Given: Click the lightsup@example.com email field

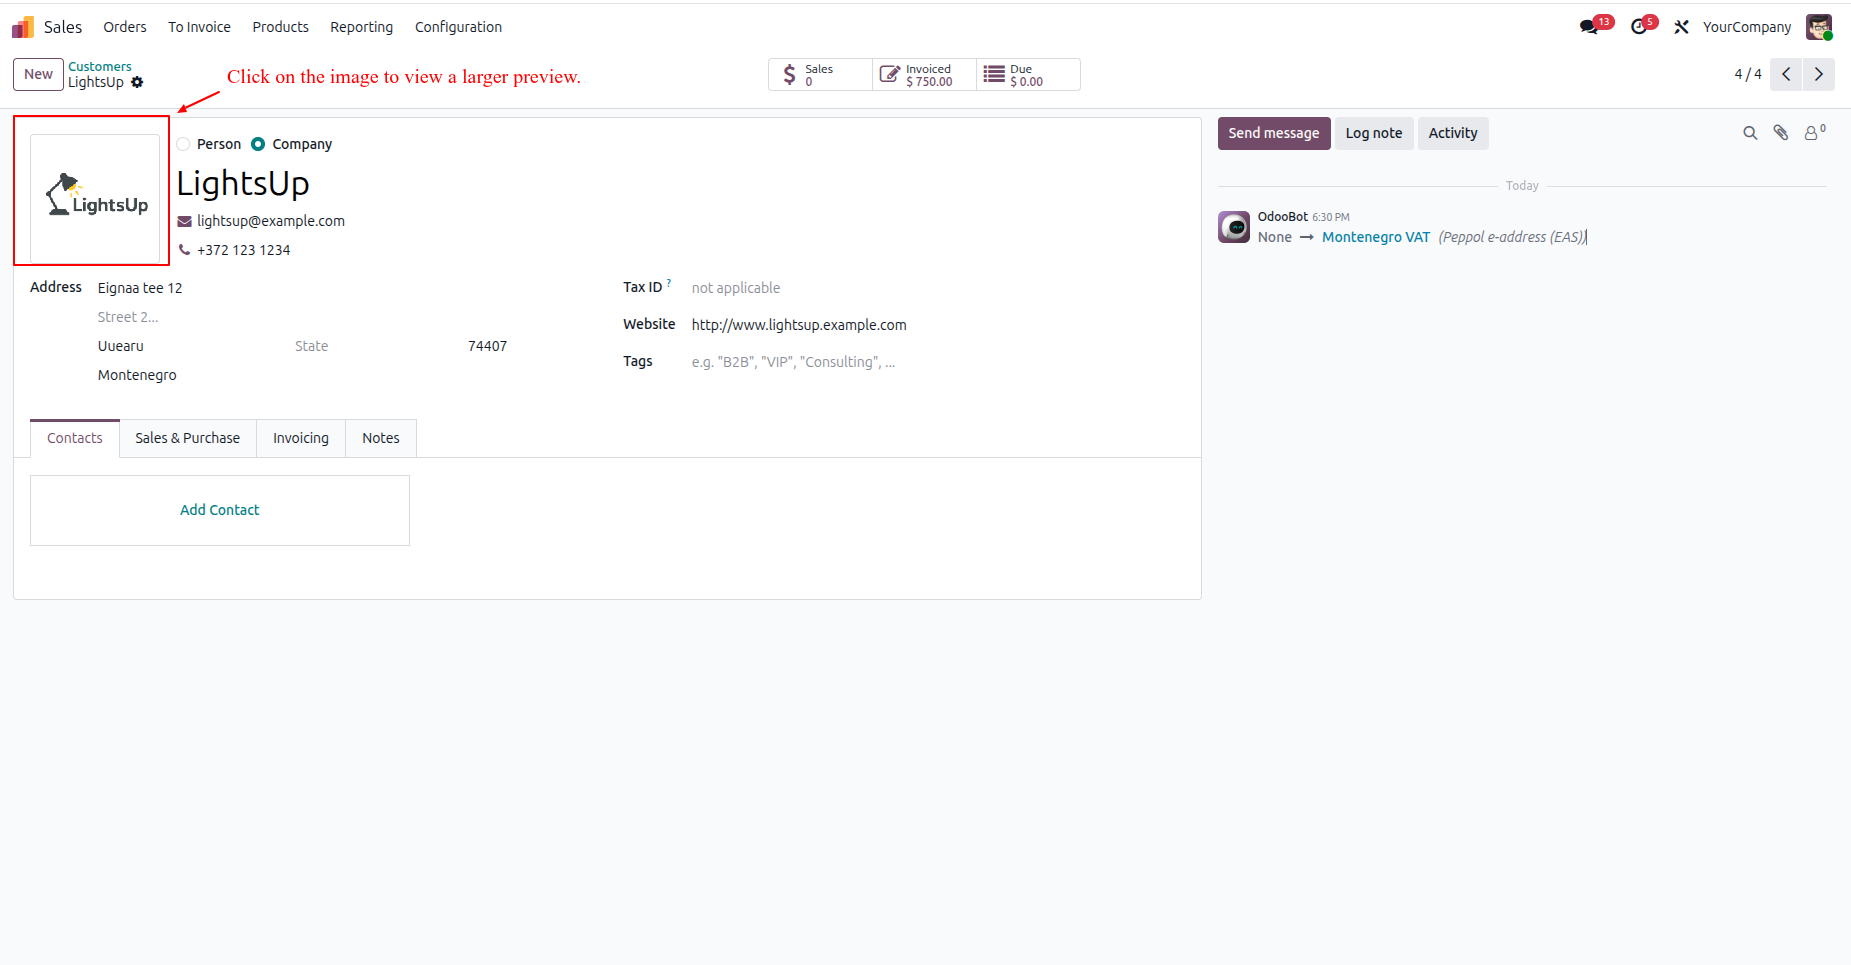Looking at the screenshot, I should coord(271,221).
